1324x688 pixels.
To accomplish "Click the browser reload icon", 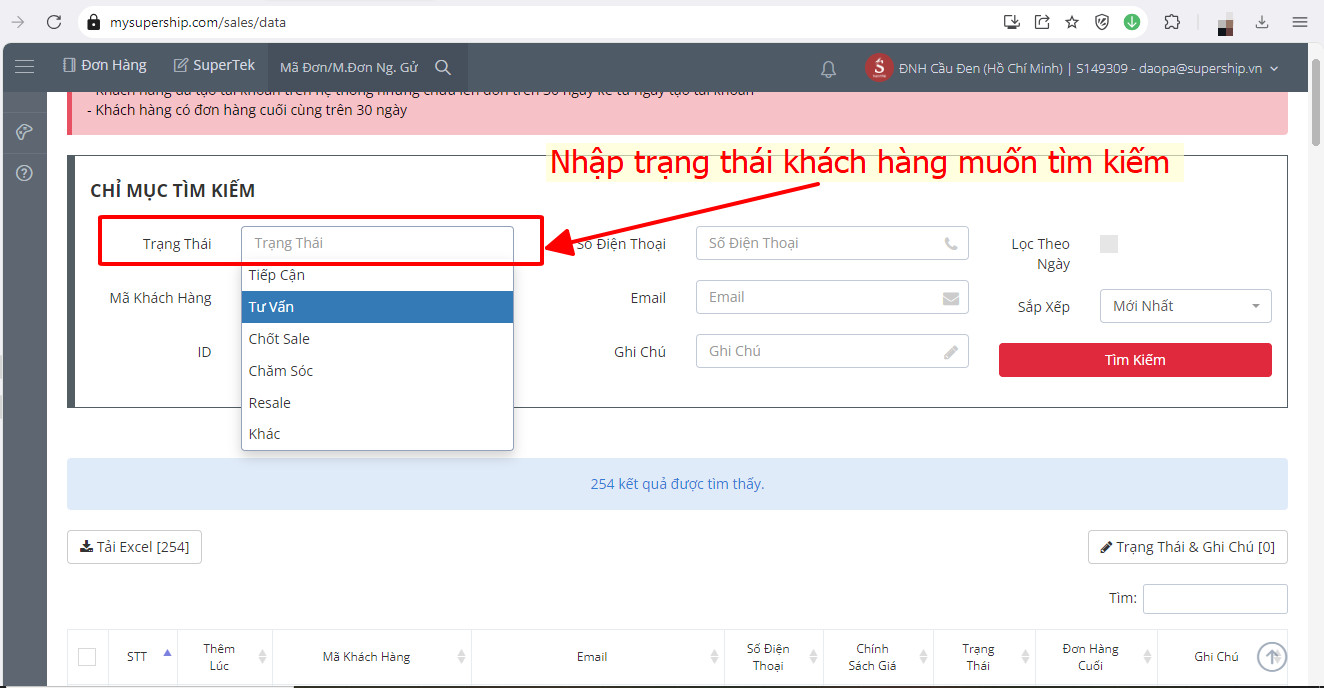I will pyautogui.click(x=54, y=21).
